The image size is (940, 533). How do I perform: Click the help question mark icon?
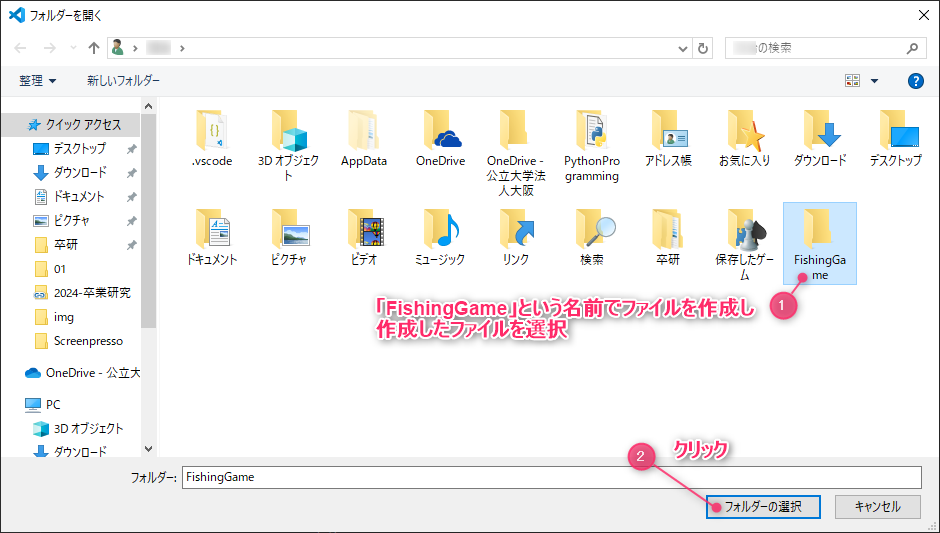tap(915, 81)
